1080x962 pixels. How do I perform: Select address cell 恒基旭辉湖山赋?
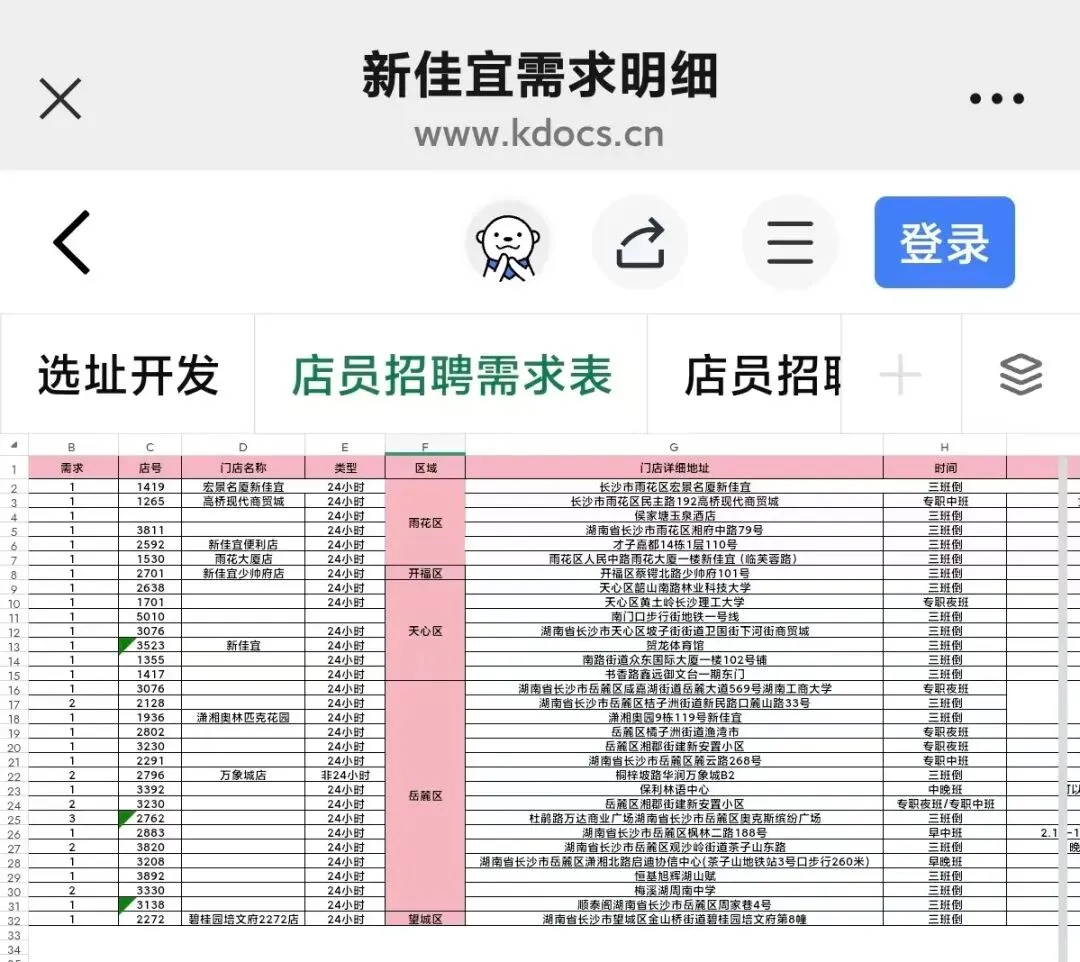tap(674, 876)
